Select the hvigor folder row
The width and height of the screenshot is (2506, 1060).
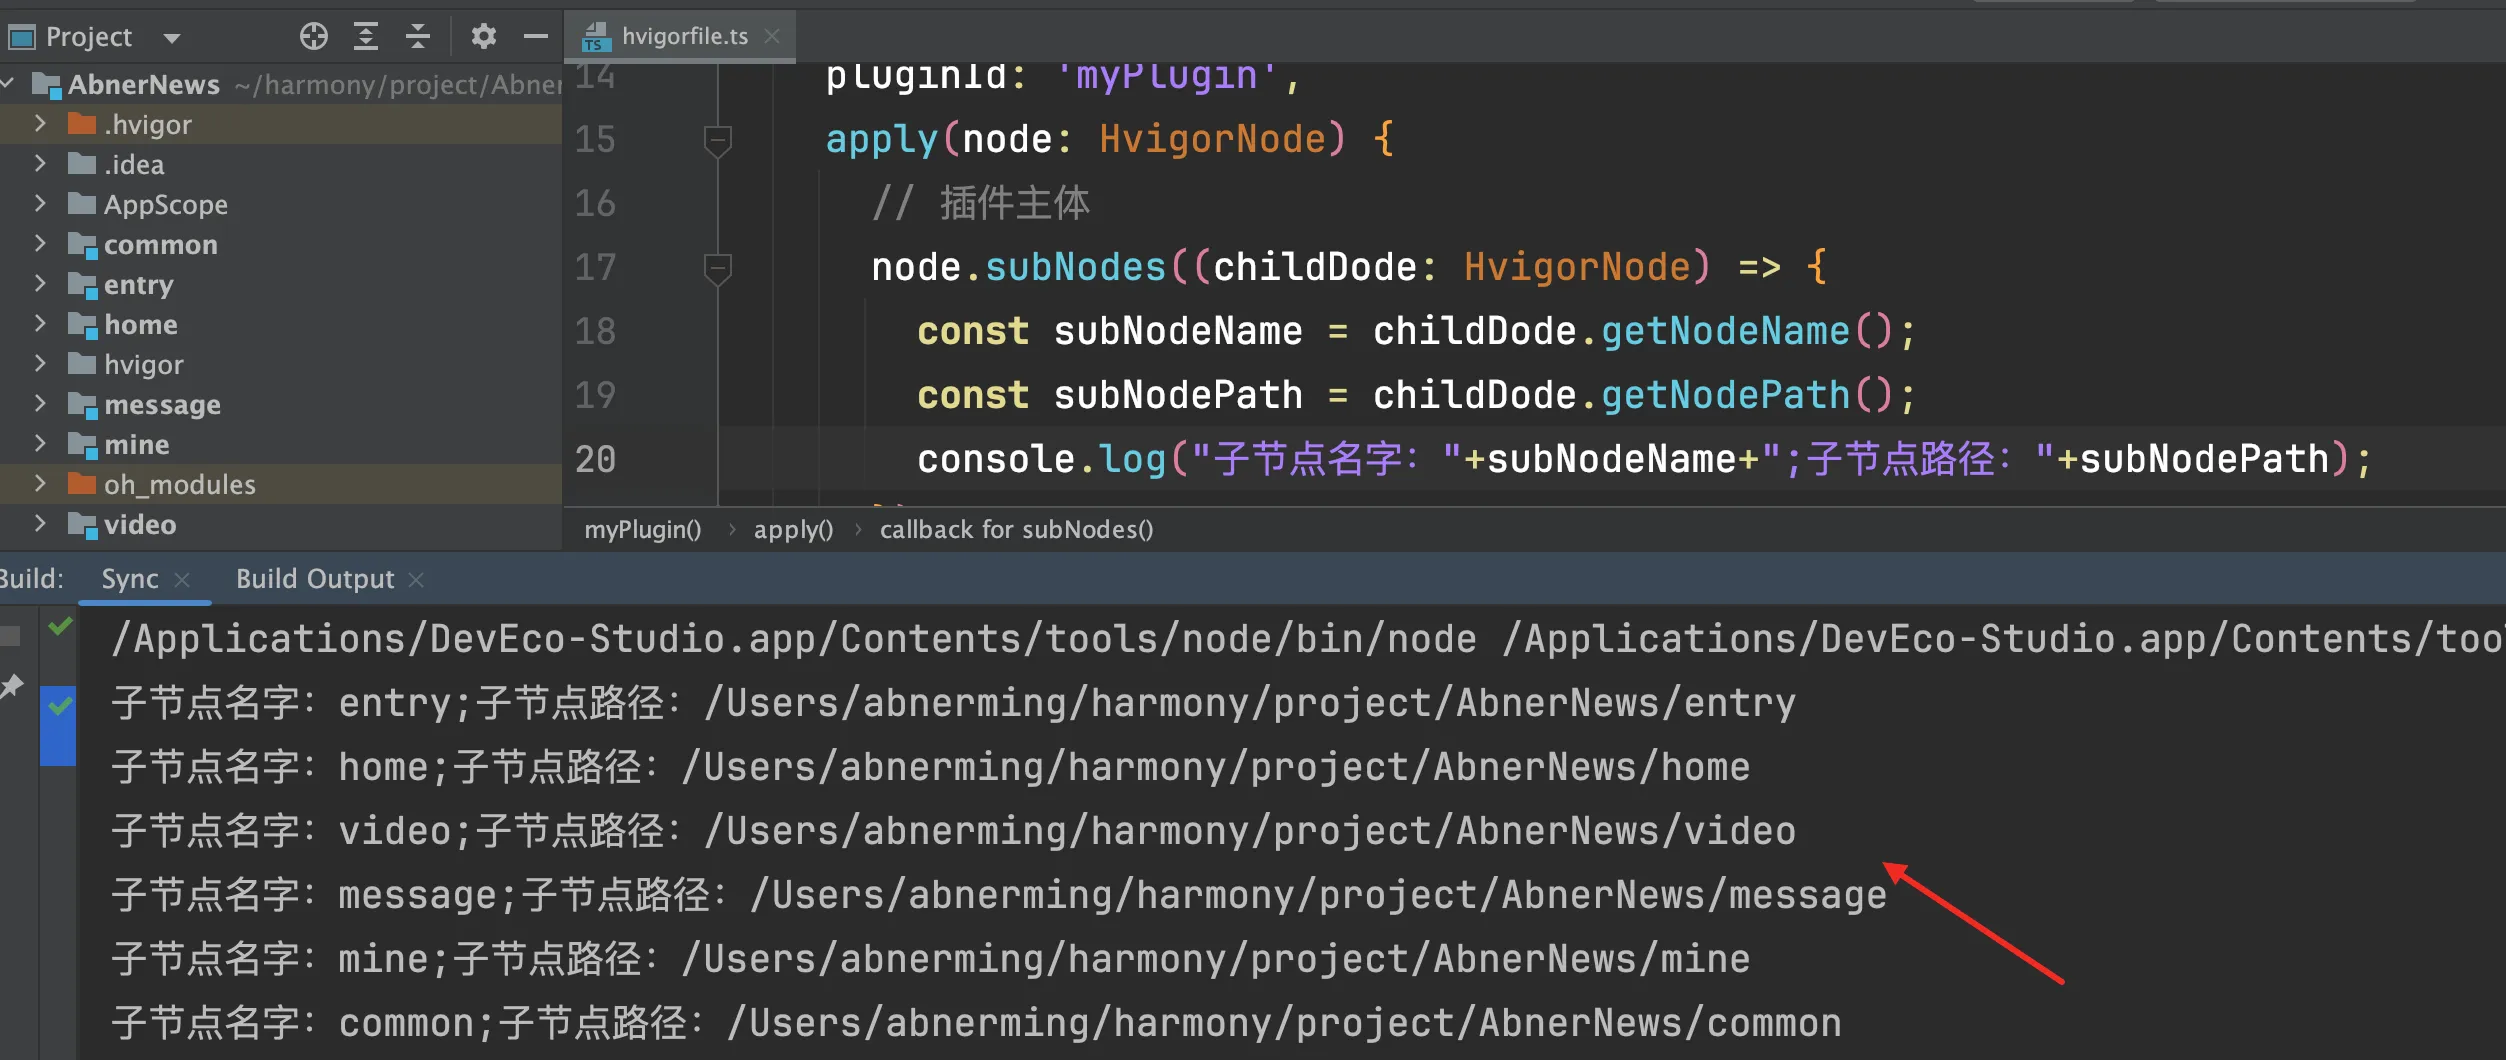[x=281, y=364]
